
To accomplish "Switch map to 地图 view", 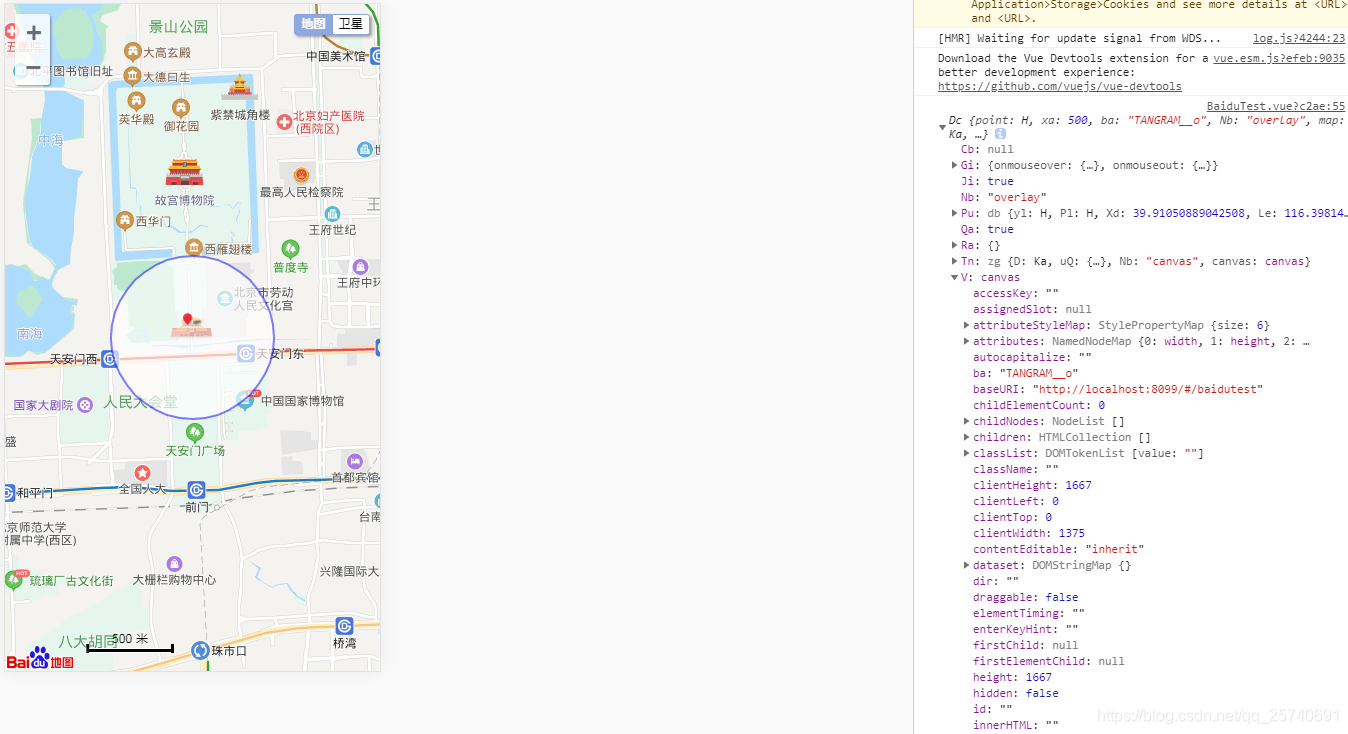I will 313,24.
